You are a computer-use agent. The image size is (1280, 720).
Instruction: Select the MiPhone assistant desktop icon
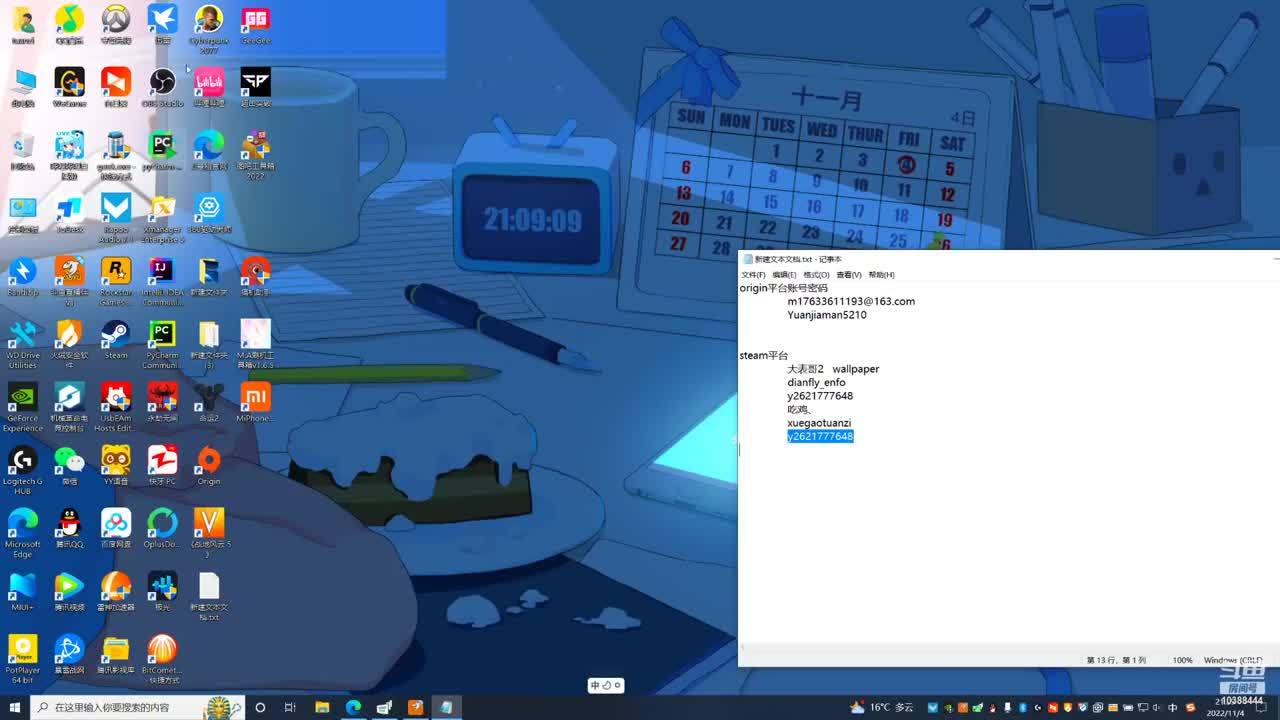pos(255,403)
